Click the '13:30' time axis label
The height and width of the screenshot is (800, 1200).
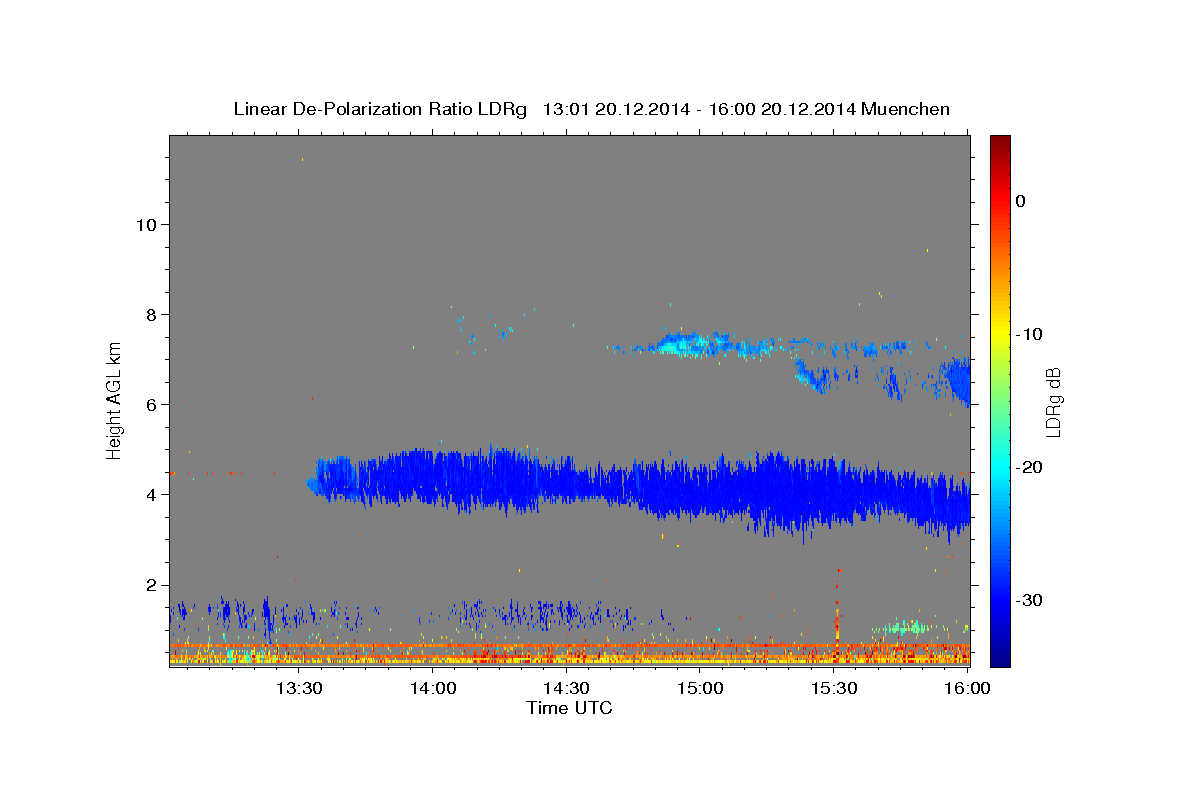click(x=299, y=688)
